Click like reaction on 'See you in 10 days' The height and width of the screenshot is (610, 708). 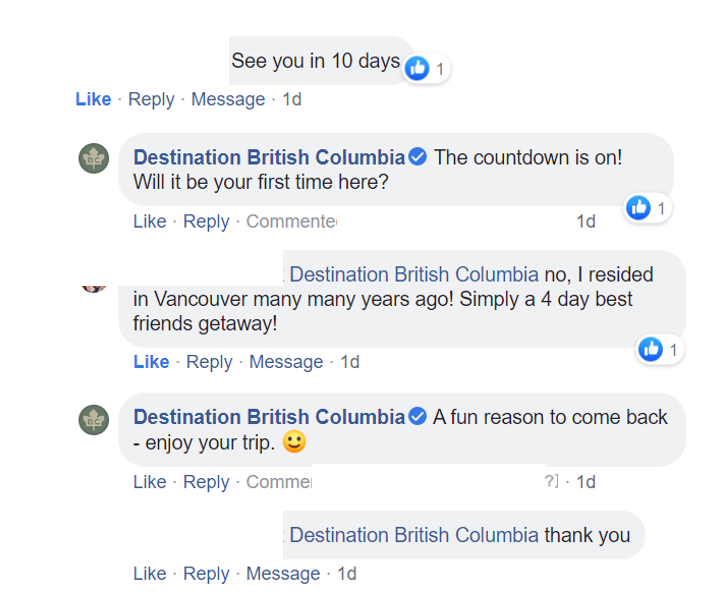pyautogui.click(x=417, y=68)
